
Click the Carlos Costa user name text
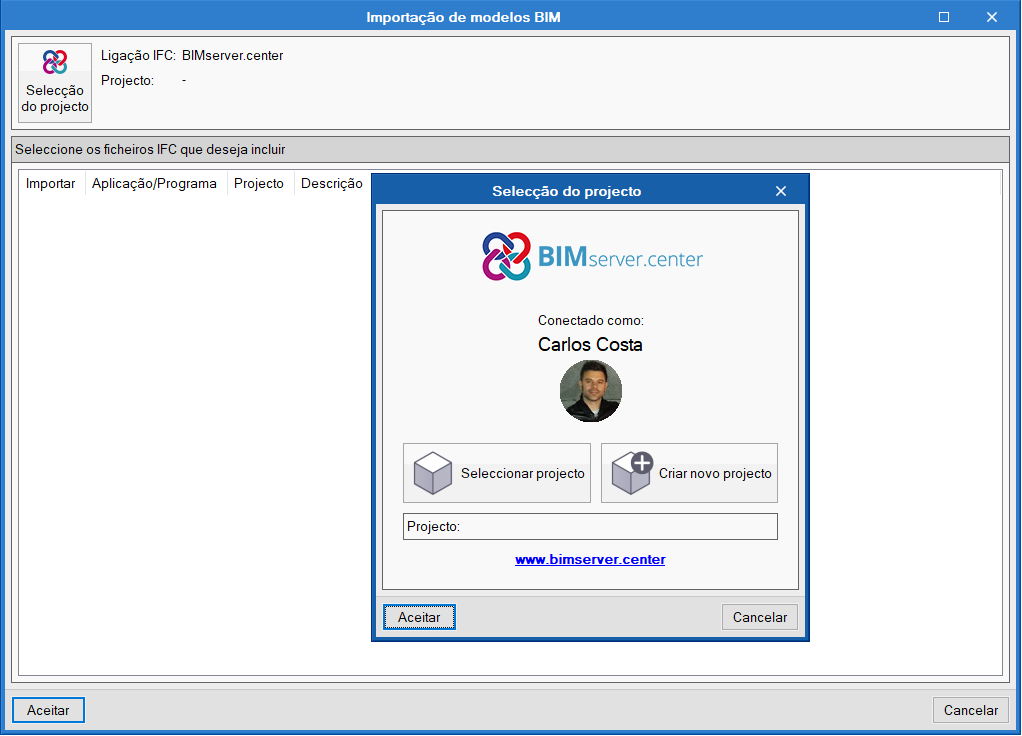590,344
